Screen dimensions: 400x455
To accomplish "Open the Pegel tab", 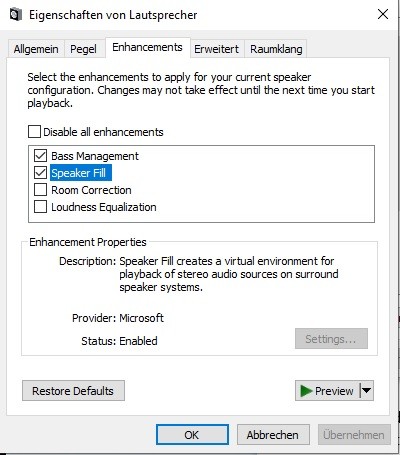I will coord(83,49).
